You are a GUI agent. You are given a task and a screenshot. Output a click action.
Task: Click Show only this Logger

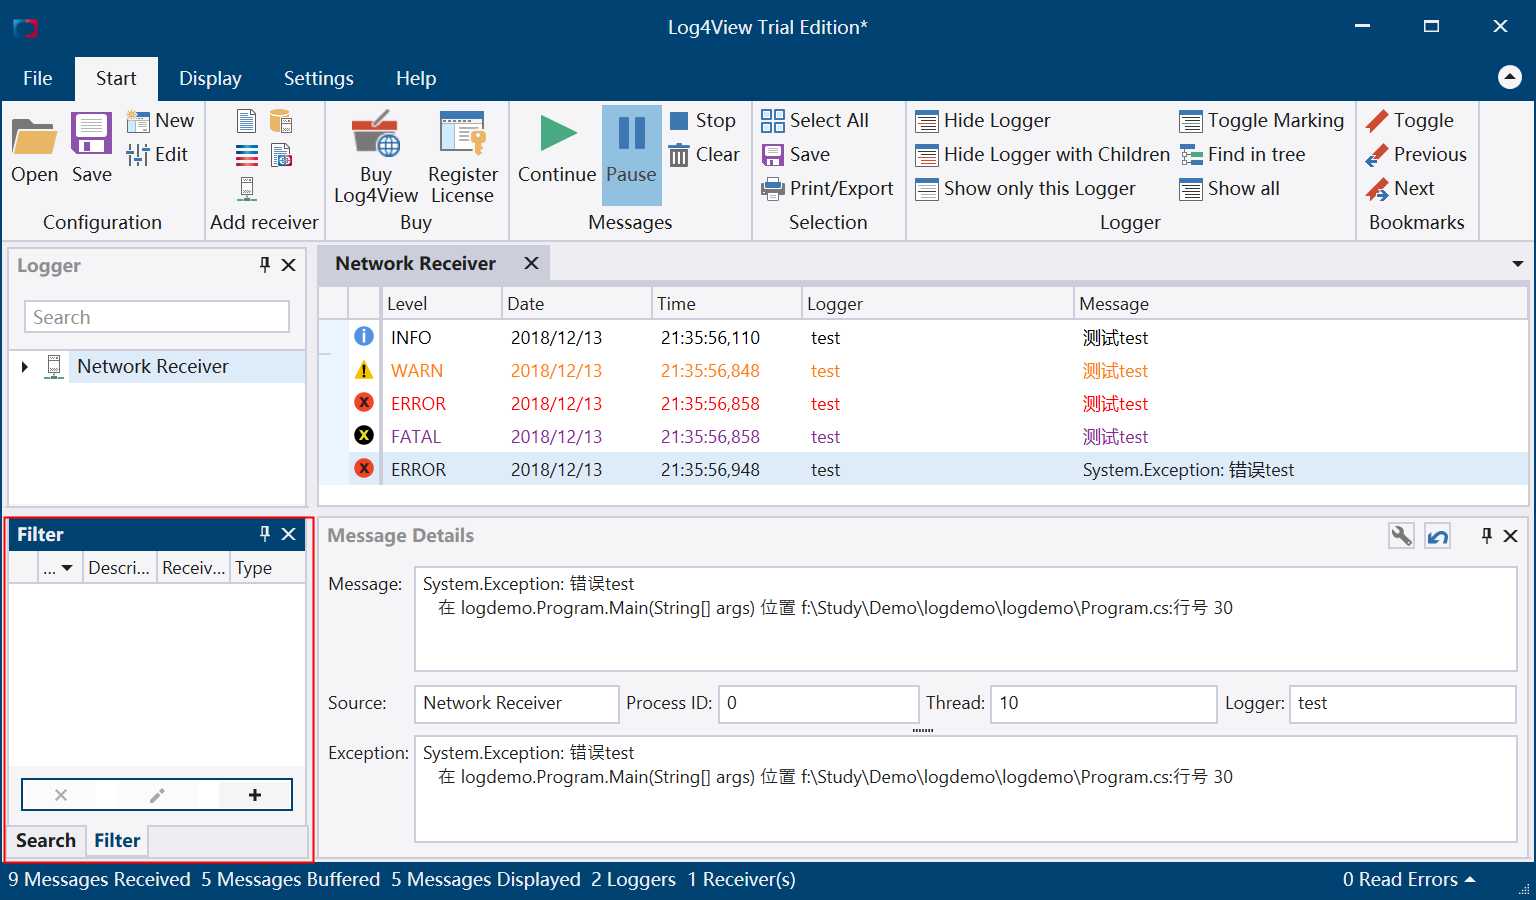click(x=1025, y=189)
